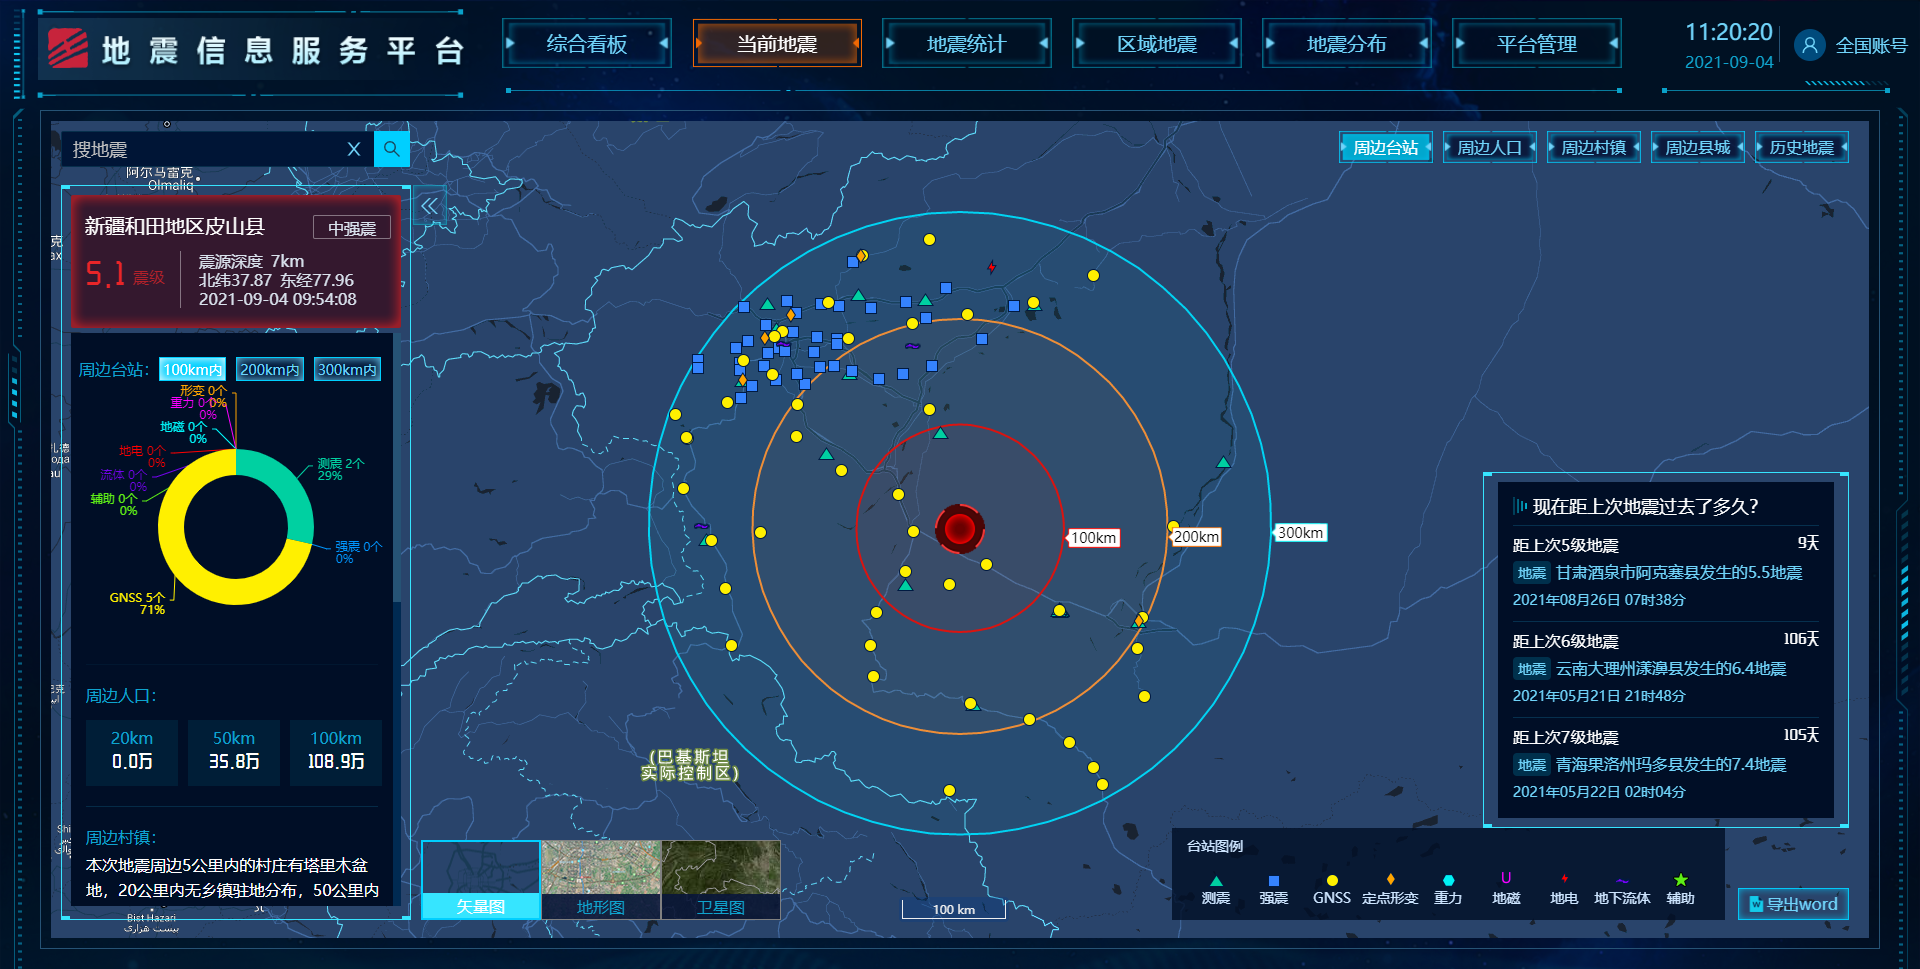This screenshot has width=1920, height=969.
Task: Click the search magnifier icon
Action: pyautogui.click(x=391, y=149)
